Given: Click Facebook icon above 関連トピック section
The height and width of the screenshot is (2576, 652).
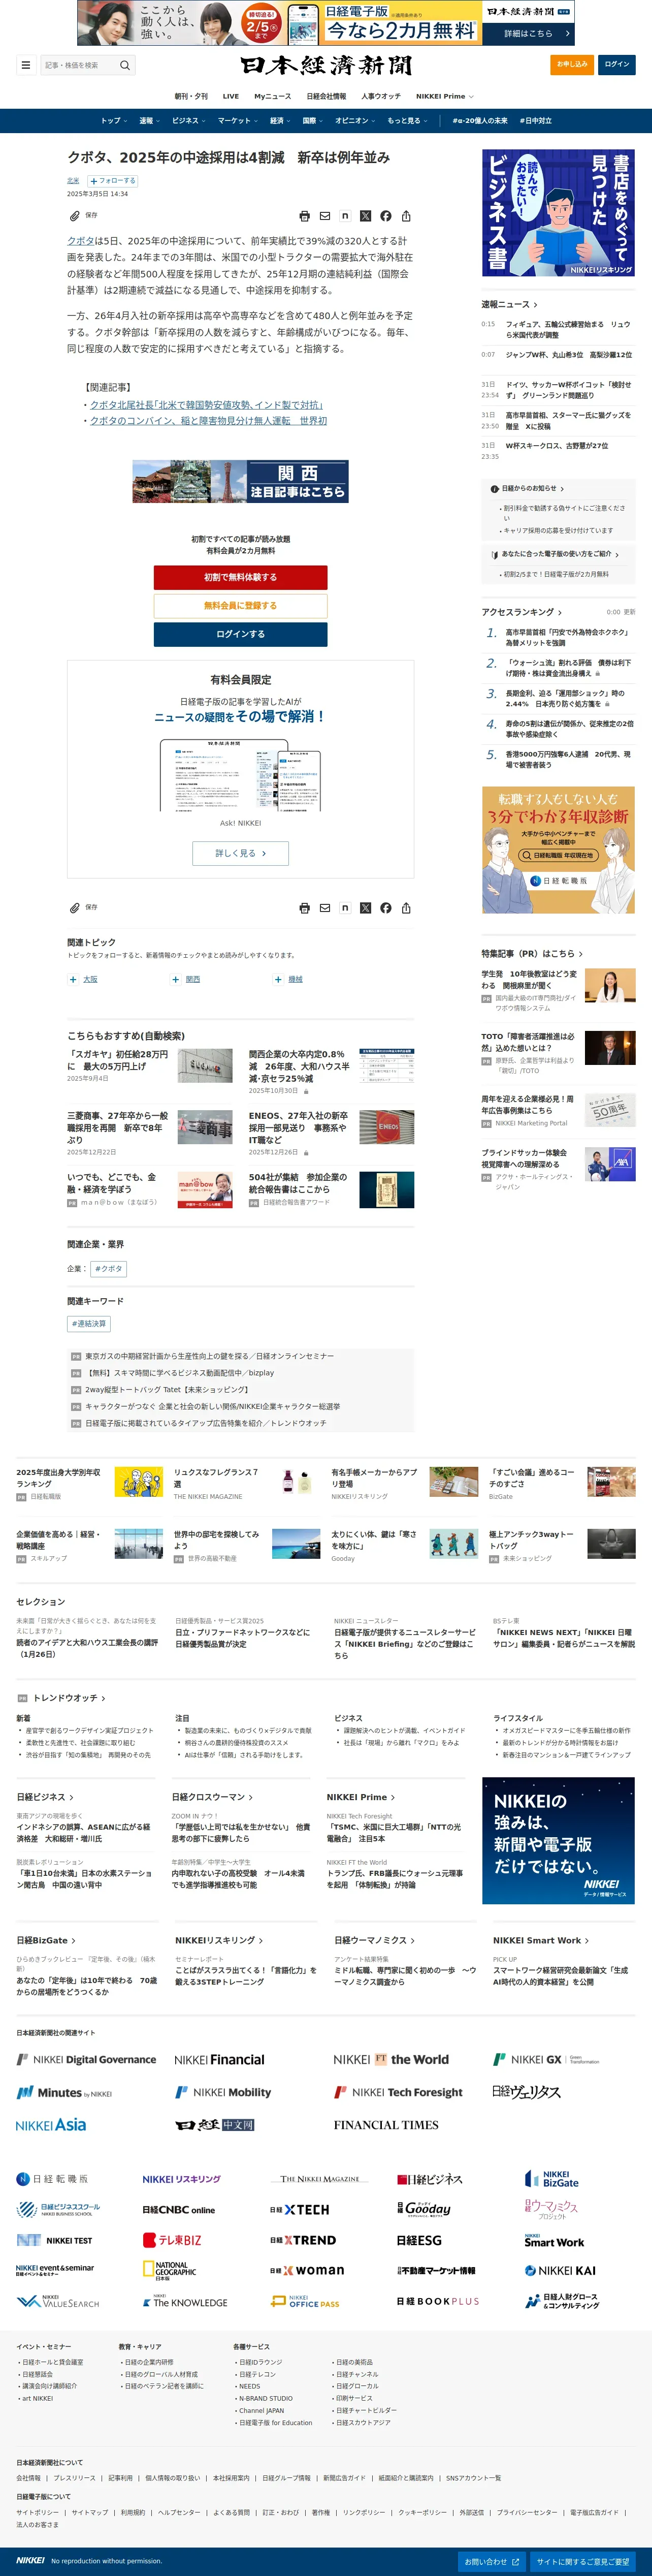Looking at the screenshot, I should pos(386,908).
